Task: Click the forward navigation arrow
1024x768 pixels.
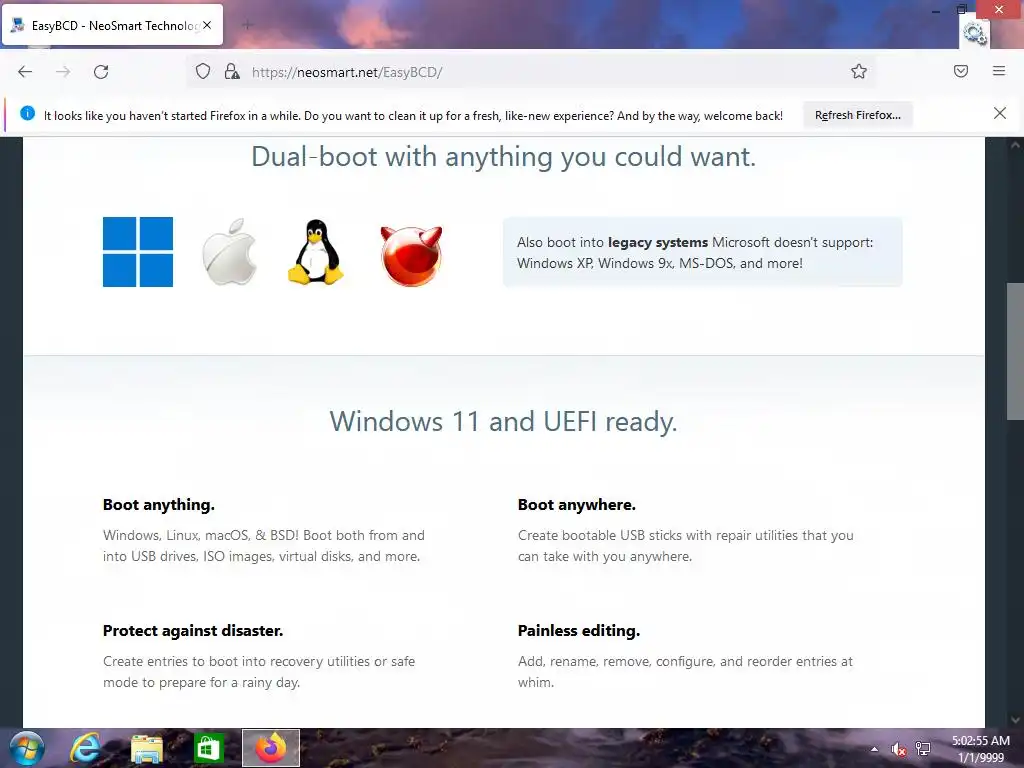Action: click(63, 72)
